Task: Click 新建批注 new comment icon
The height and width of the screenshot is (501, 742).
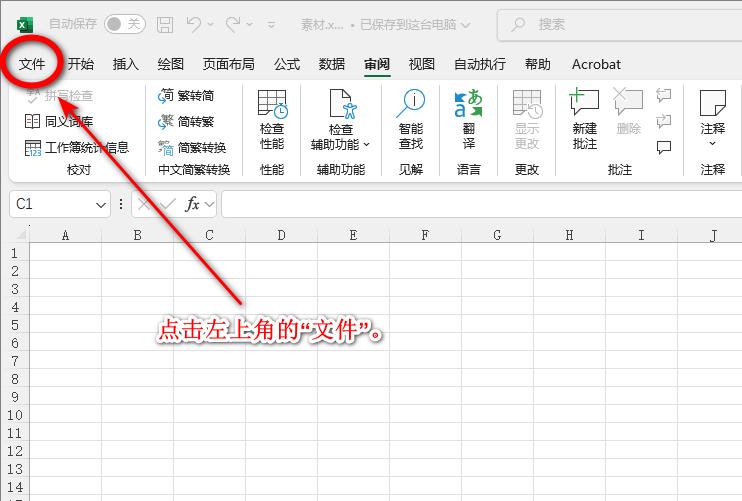Action: [584, 102]
